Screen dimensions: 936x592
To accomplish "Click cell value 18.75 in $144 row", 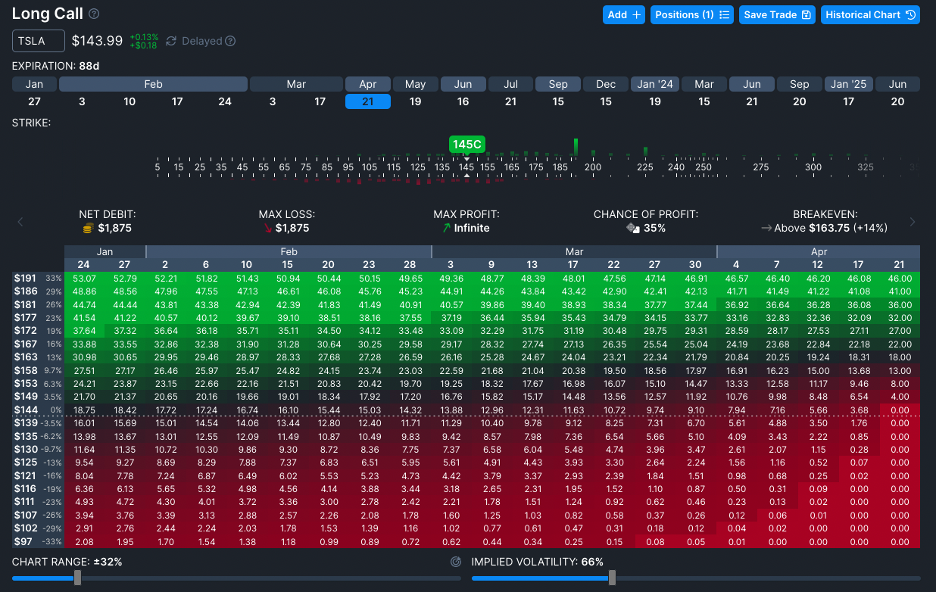I will 84,410.
